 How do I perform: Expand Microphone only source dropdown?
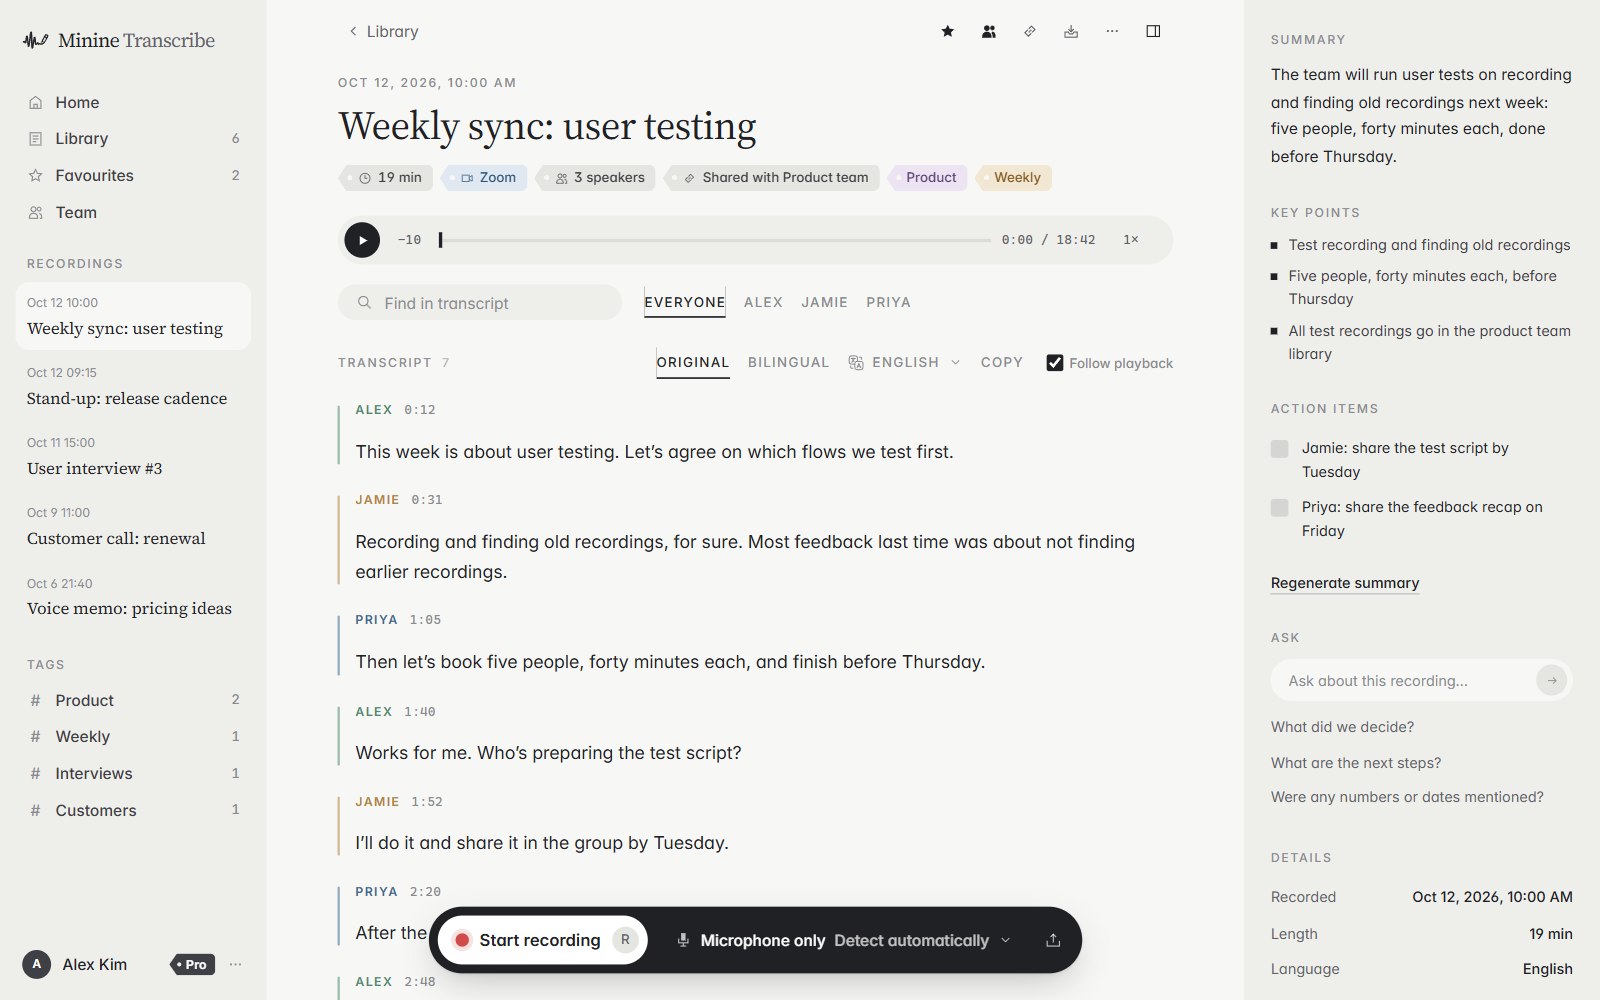[x=844, y=940]
